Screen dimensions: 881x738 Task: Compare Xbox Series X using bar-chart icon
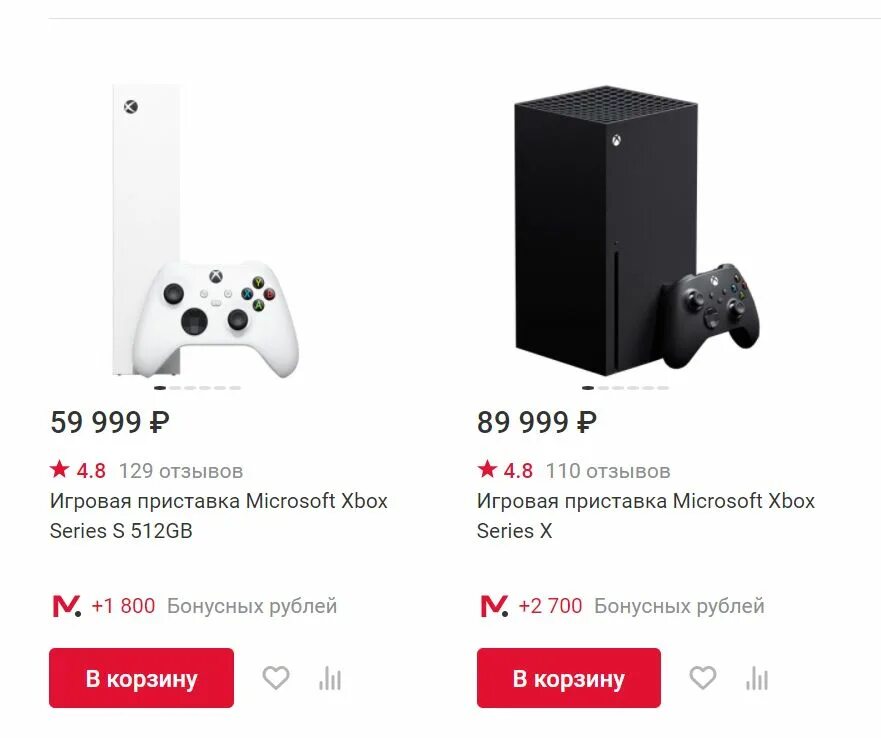756,679
